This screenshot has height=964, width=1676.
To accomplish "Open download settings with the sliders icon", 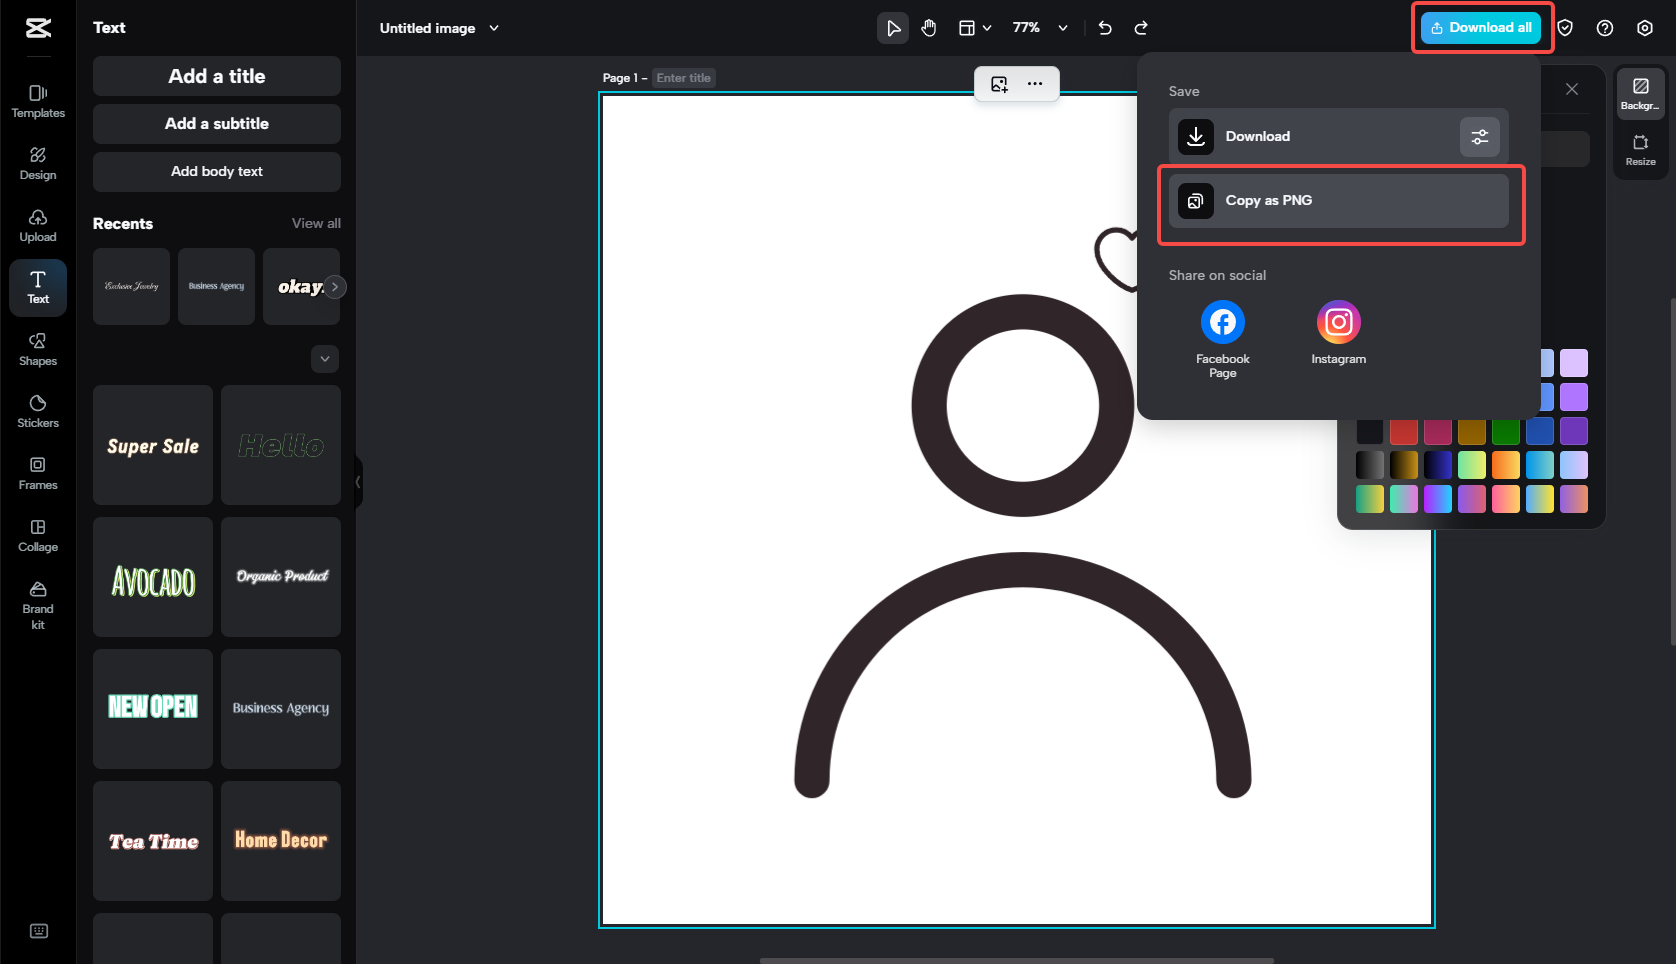I will (x=1479, y=136).
